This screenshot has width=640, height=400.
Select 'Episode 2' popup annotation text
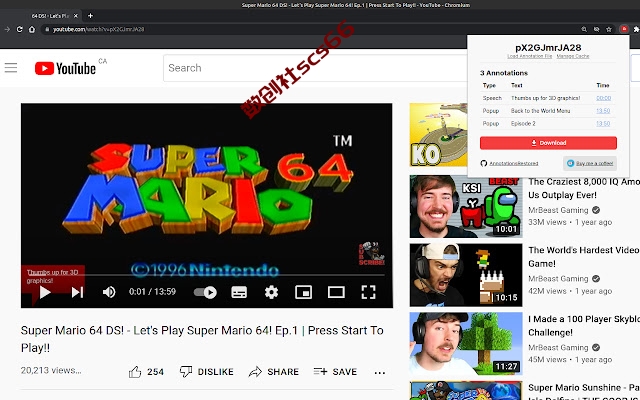click(x=523, y=124)
